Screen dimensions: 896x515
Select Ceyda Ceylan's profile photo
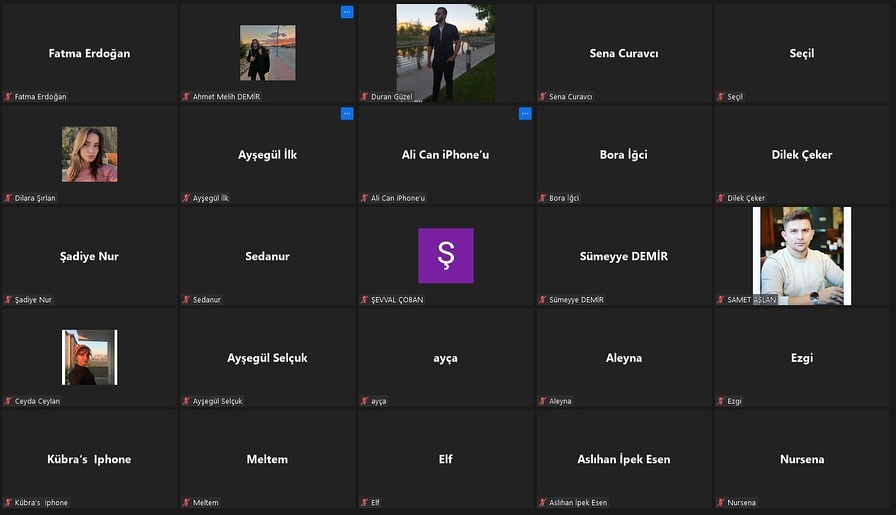point(89,357)
